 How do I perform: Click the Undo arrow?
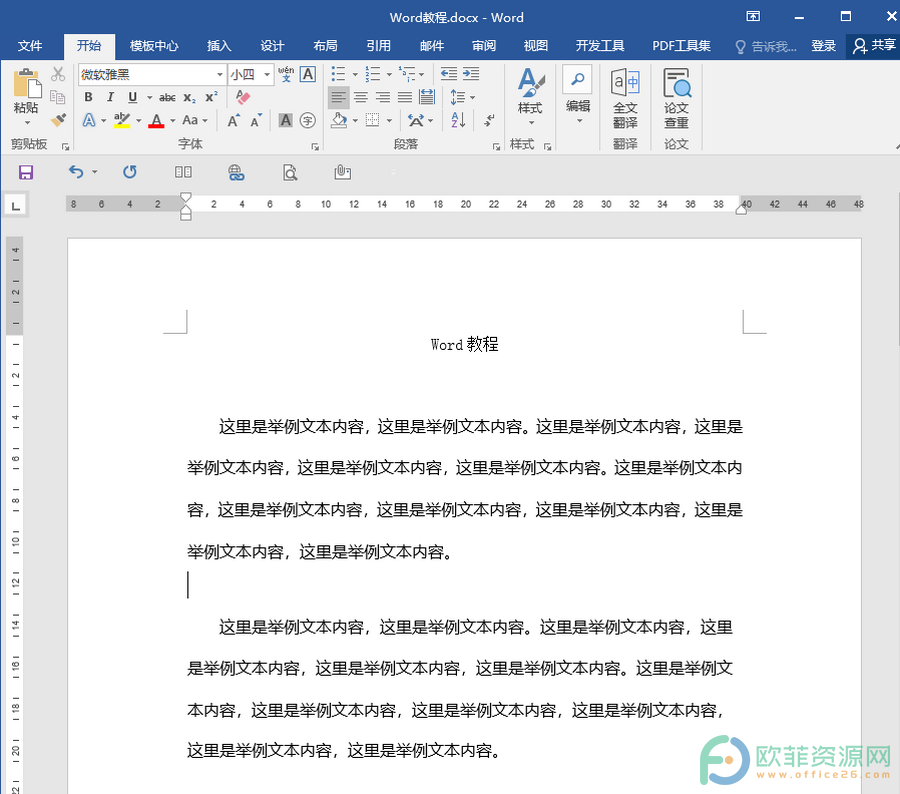[76, 172]
